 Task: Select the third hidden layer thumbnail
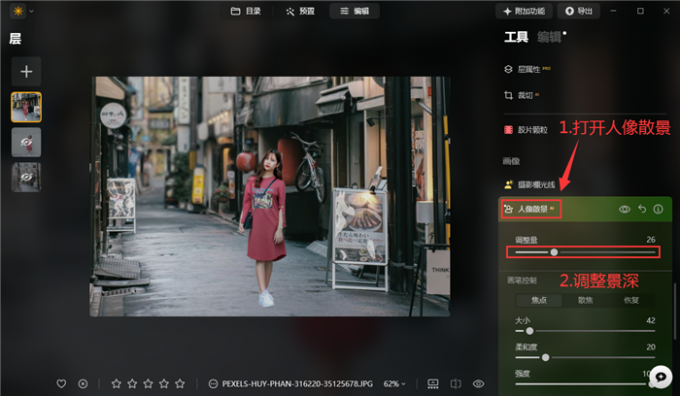pos(26,177)
